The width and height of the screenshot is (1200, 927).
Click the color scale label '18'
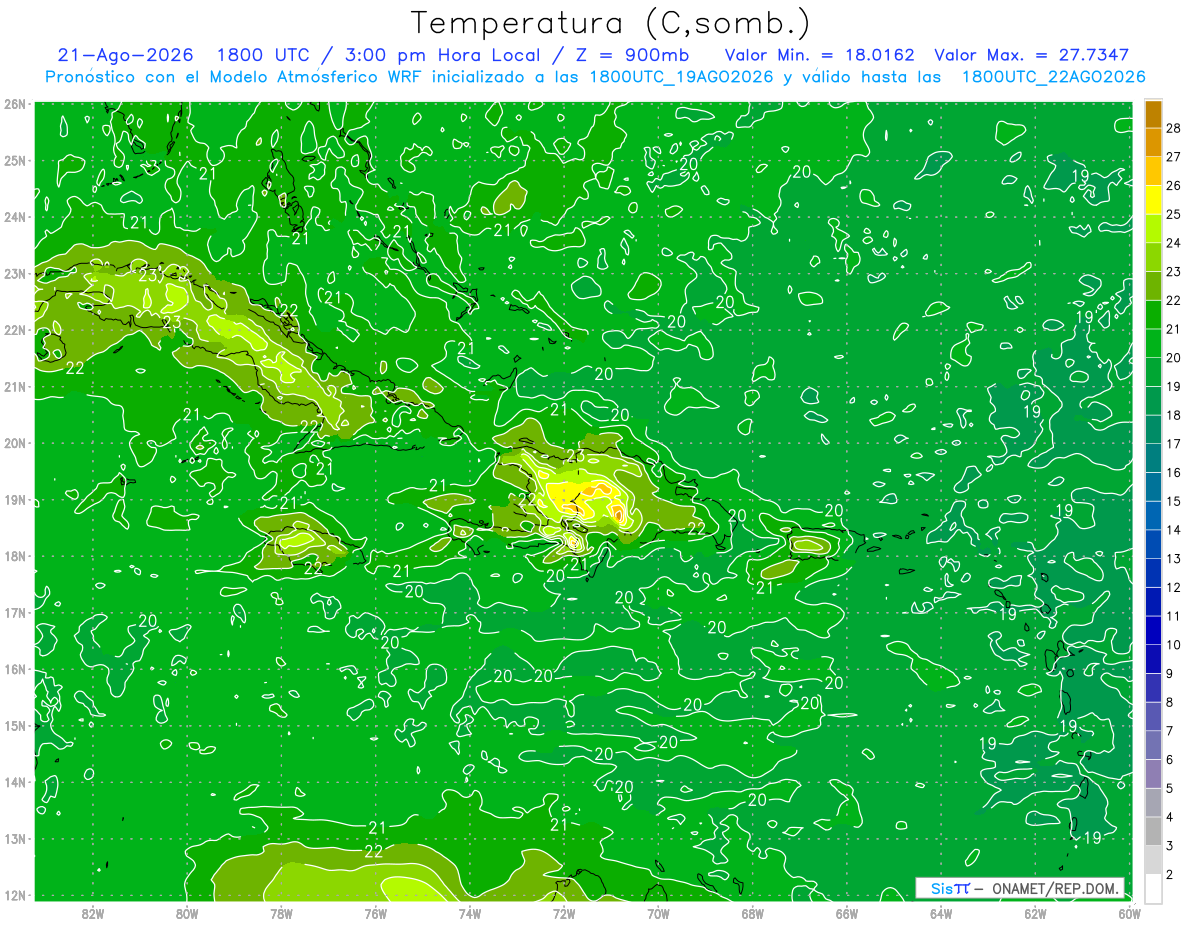click(x=1174, y=415)
